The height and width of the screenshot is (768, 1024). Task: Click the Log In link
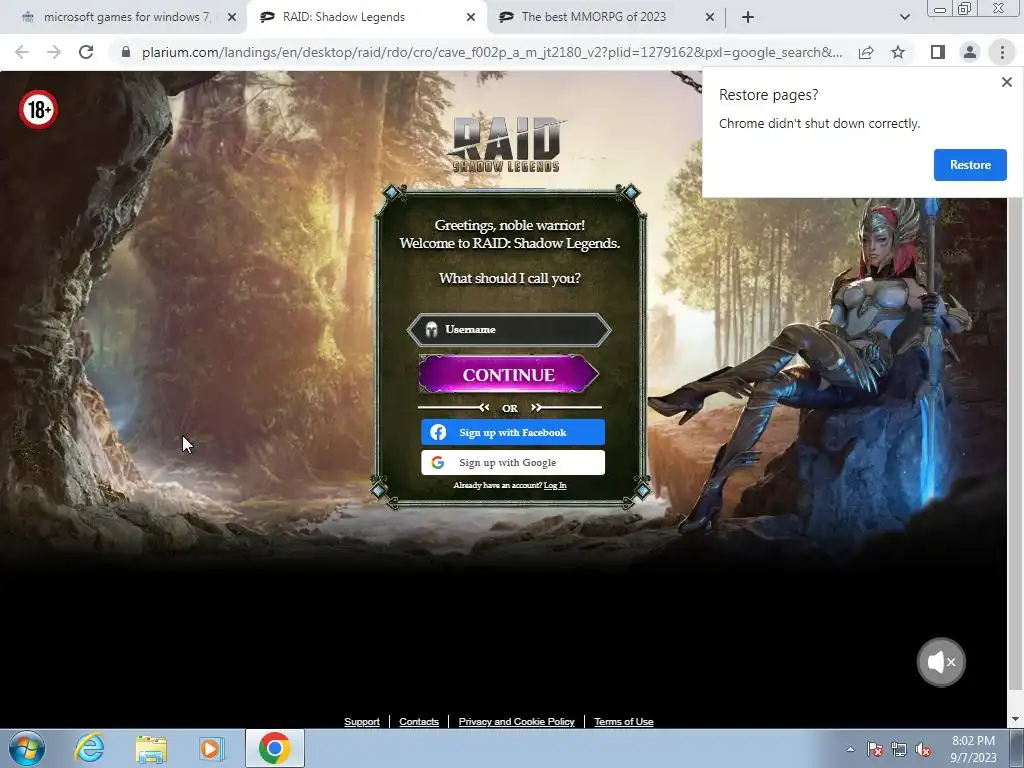click(555, 485)
